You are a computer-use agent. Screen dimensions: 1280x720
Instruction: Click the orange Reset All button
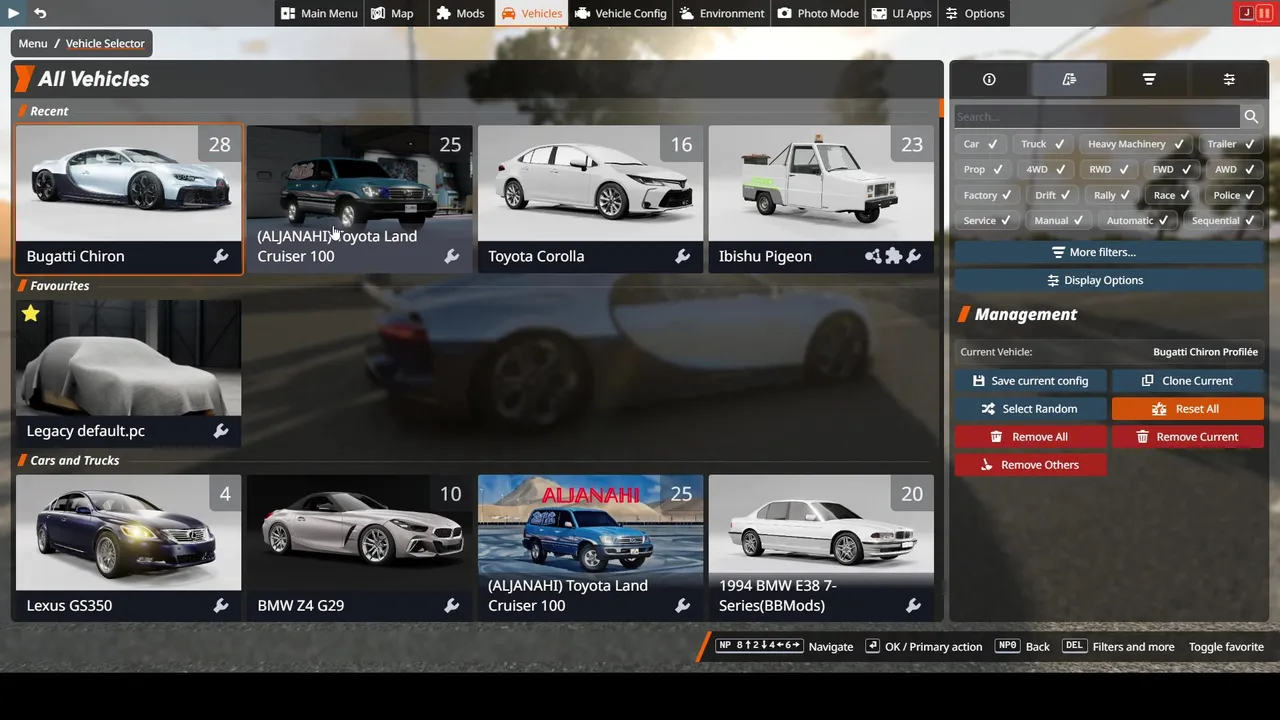pos(1187,409)
